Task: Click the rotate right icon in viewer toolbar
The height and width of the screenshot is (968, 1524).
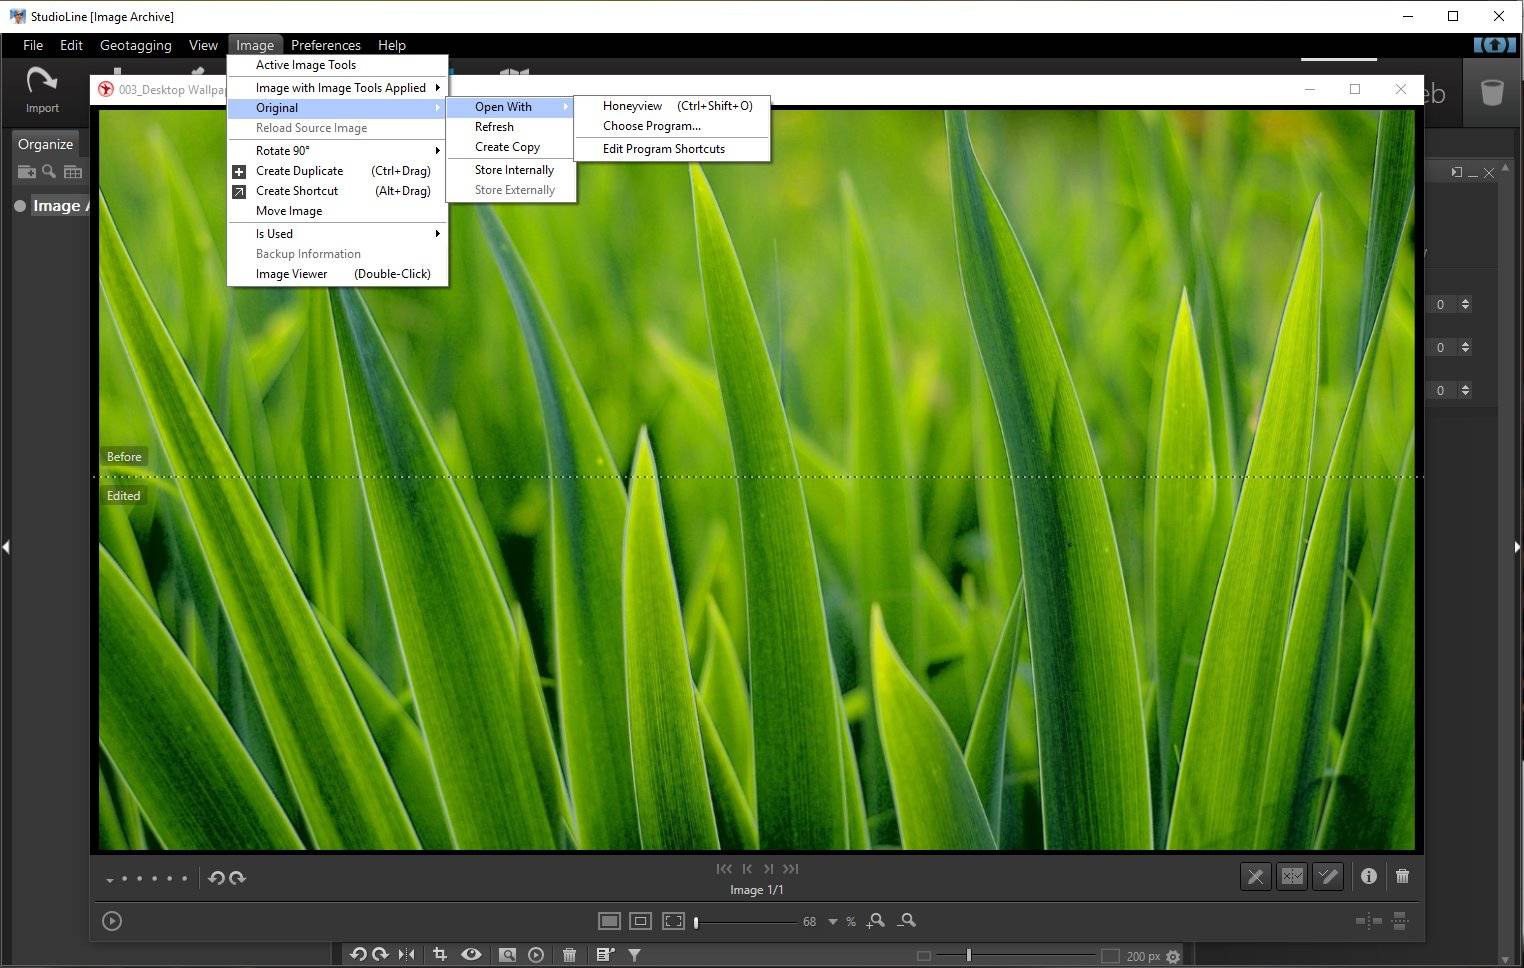Action: [x=238, y=878]
